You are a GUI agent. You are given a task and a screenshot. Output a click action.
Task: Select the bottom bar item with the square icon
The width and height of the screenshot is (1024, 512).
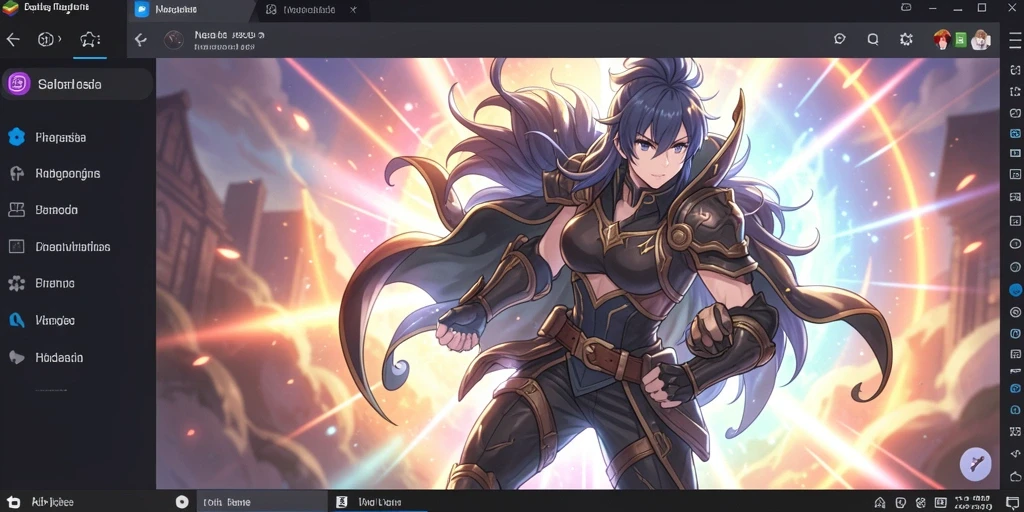point(377,502)
